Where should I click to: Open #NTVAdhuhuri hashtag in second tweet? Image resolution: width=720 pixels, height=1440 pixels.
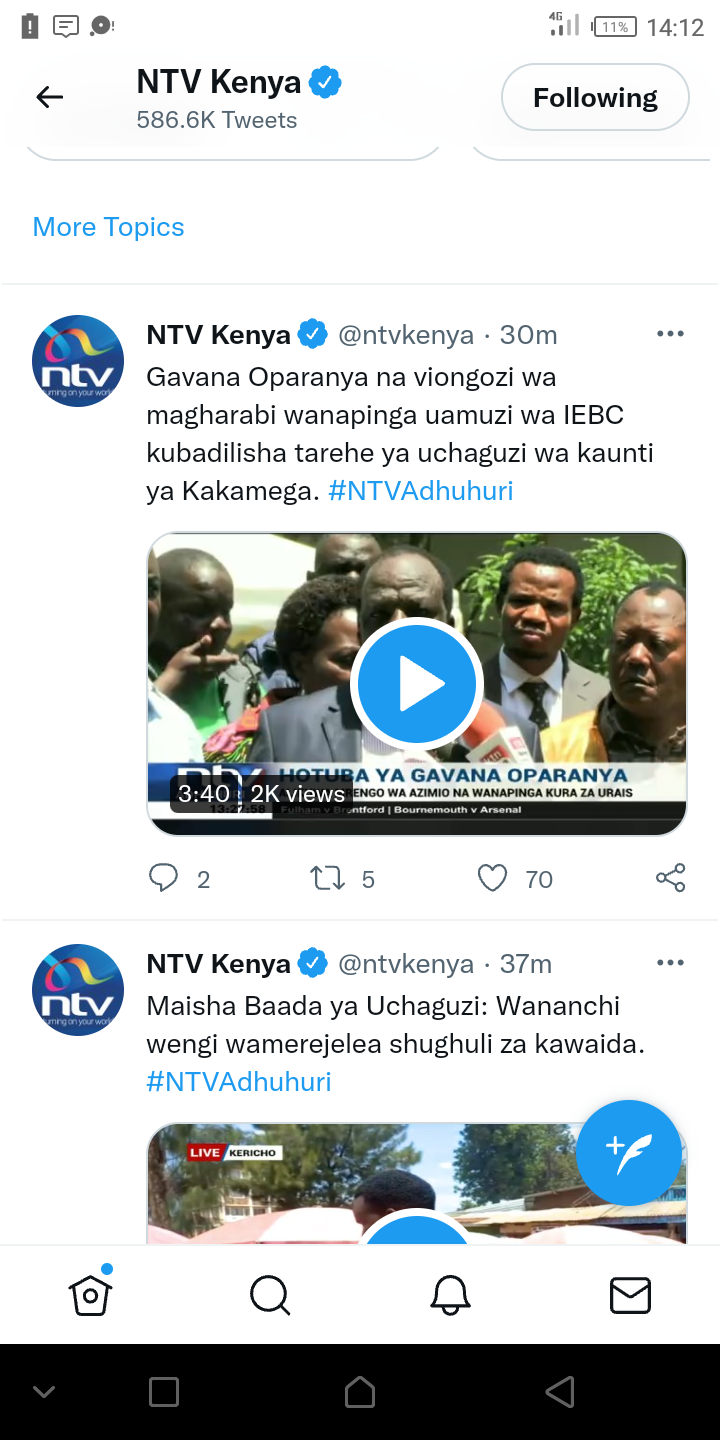click(x=239, y=1082)
